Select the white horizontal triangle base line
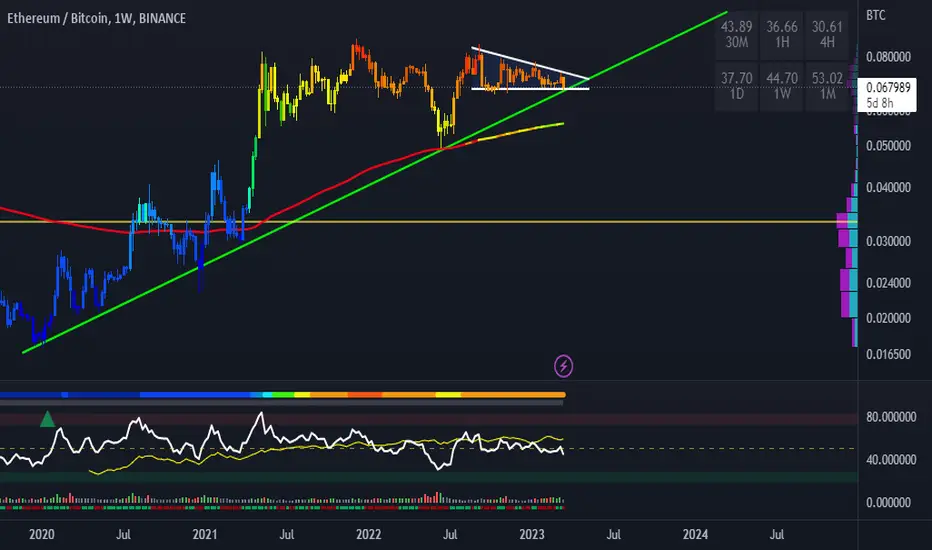 pyautogui.click(x=530, y=89)
